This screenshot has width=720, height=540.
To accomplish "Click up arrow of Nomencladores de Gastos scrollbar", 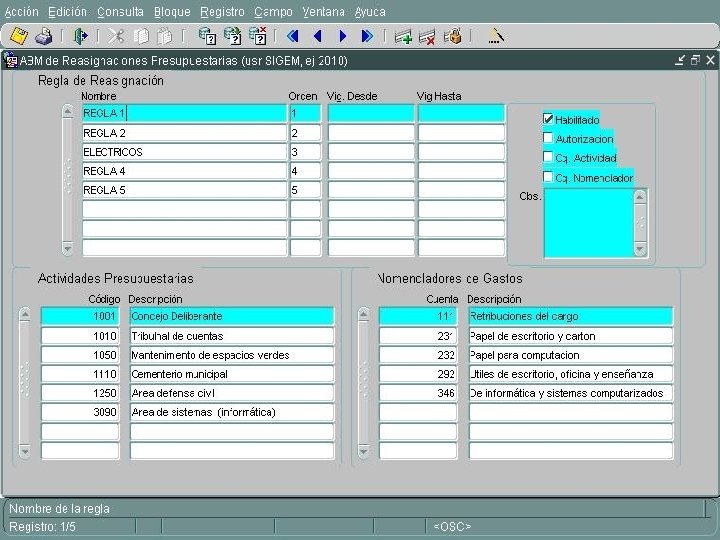I will (363, 315).
